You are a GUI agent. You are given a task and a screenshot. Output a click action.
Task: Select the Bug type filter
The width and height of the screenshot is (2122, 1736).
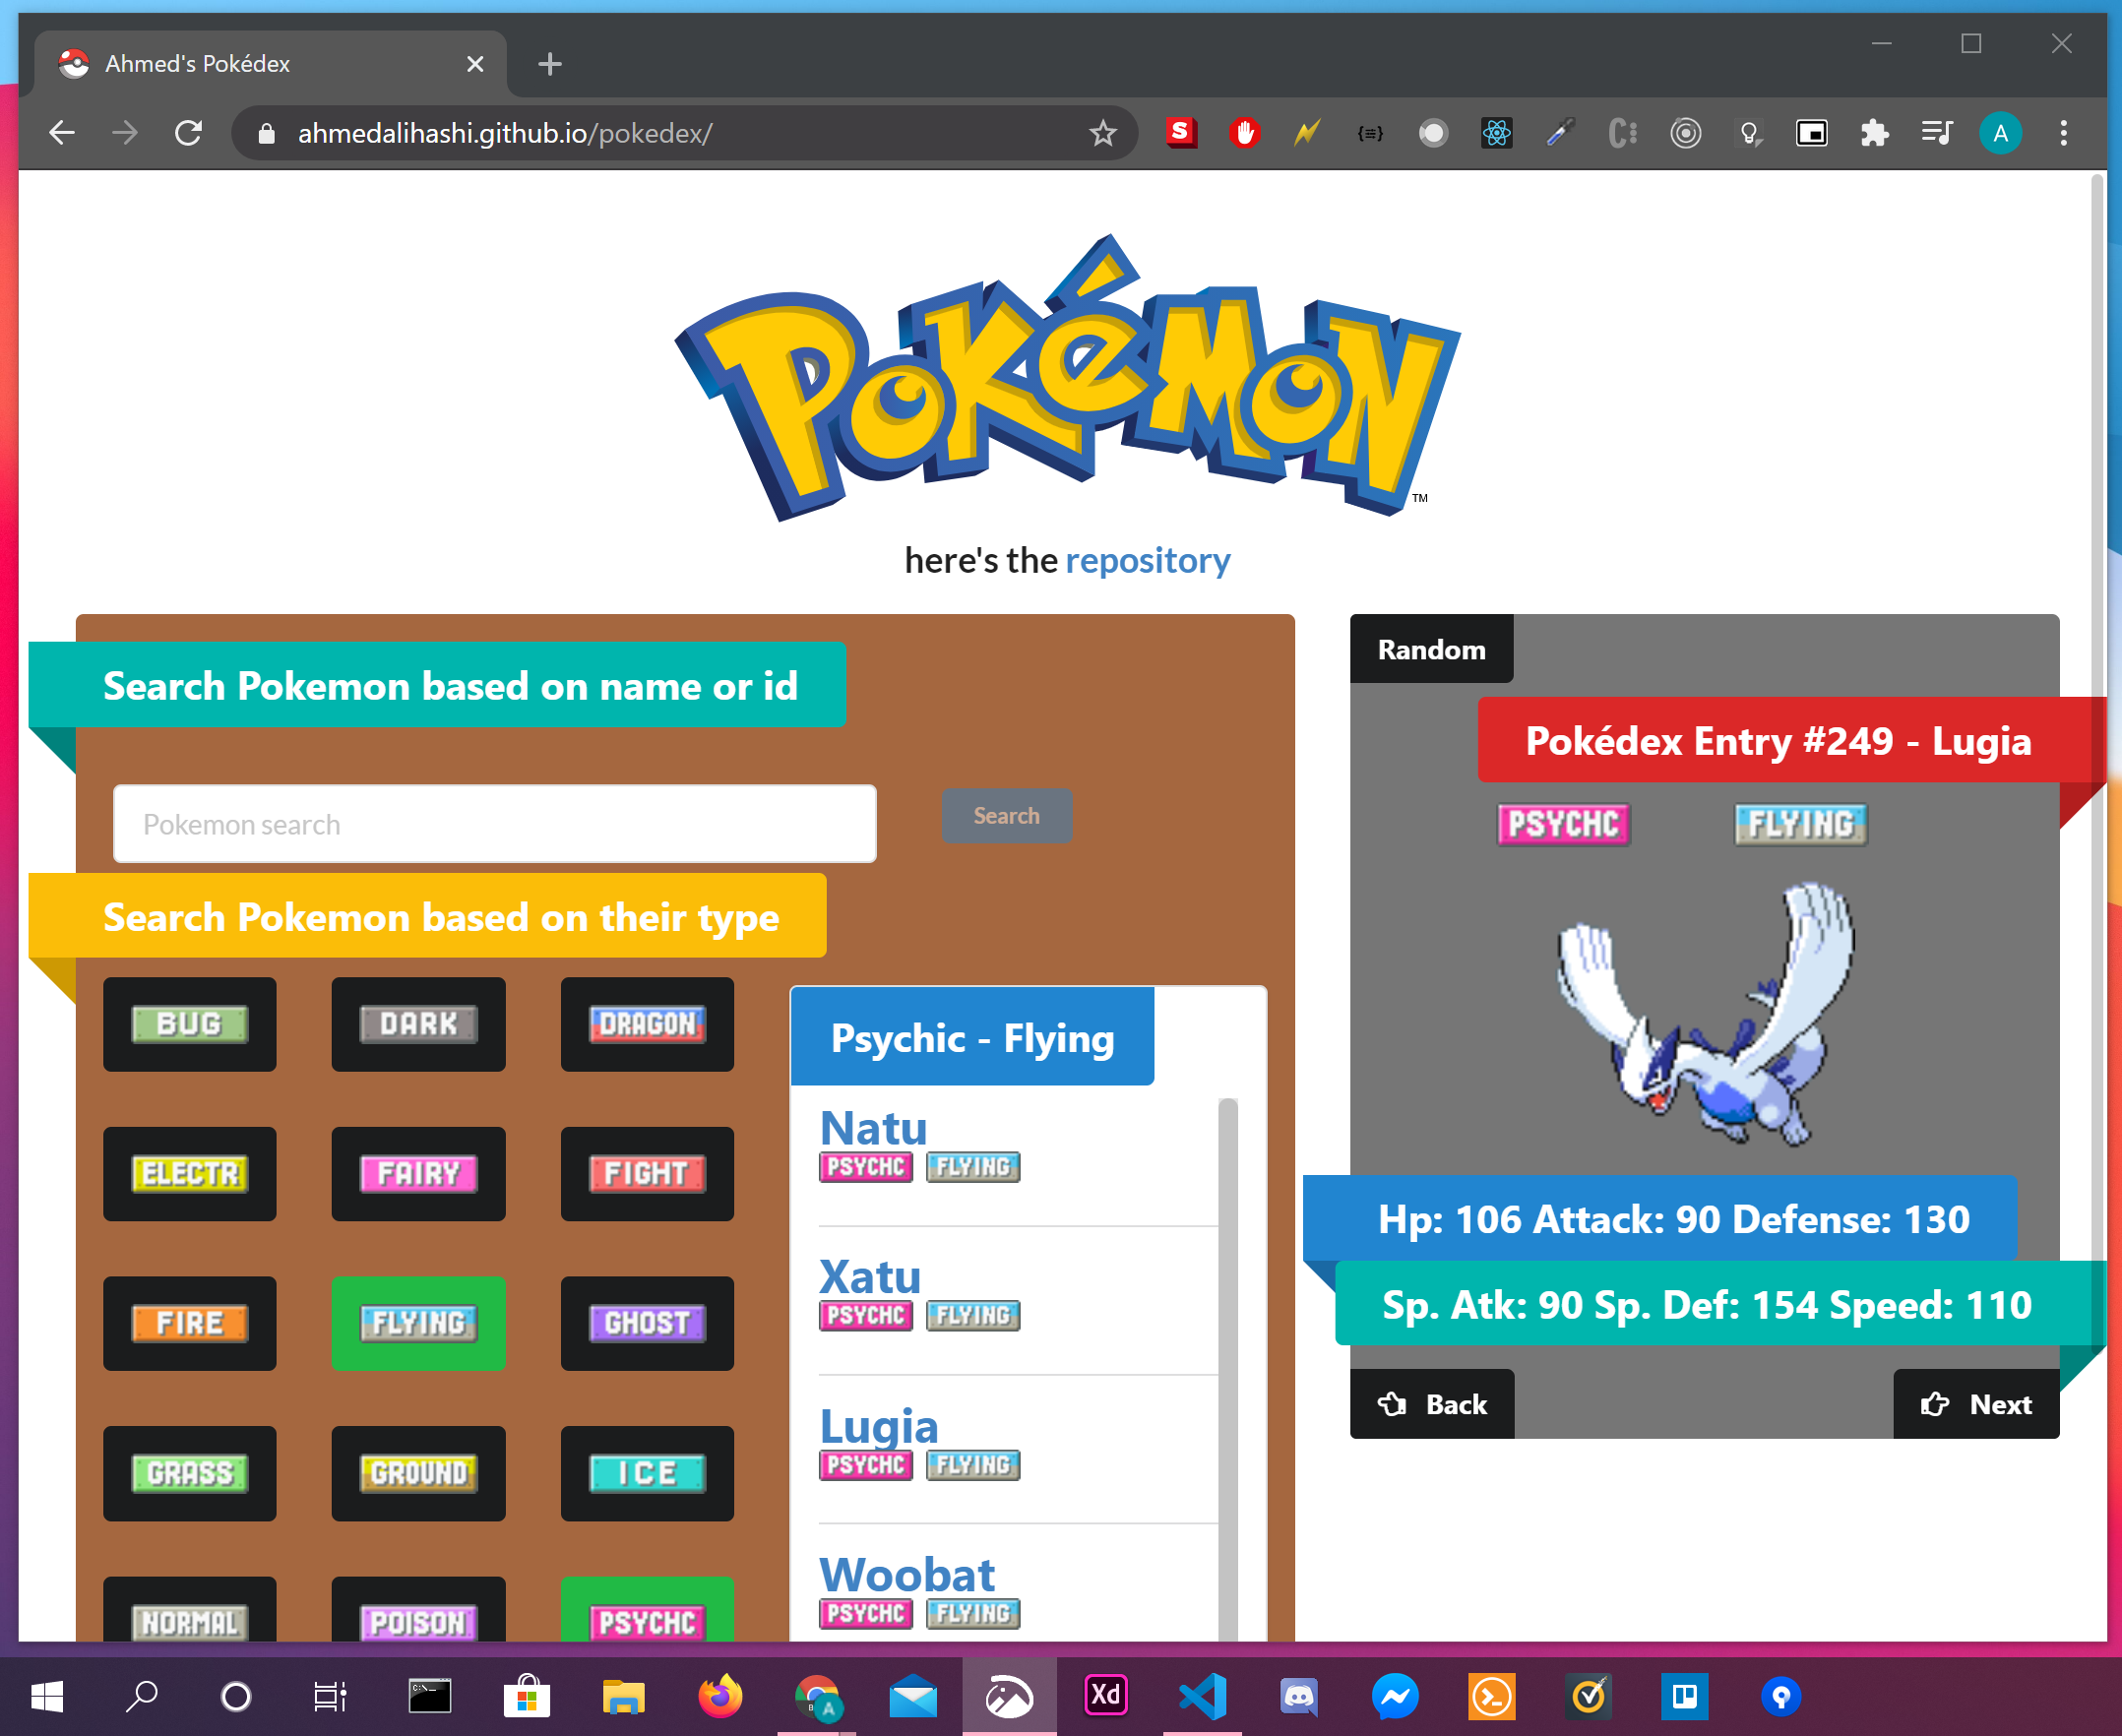(189, 1024)
